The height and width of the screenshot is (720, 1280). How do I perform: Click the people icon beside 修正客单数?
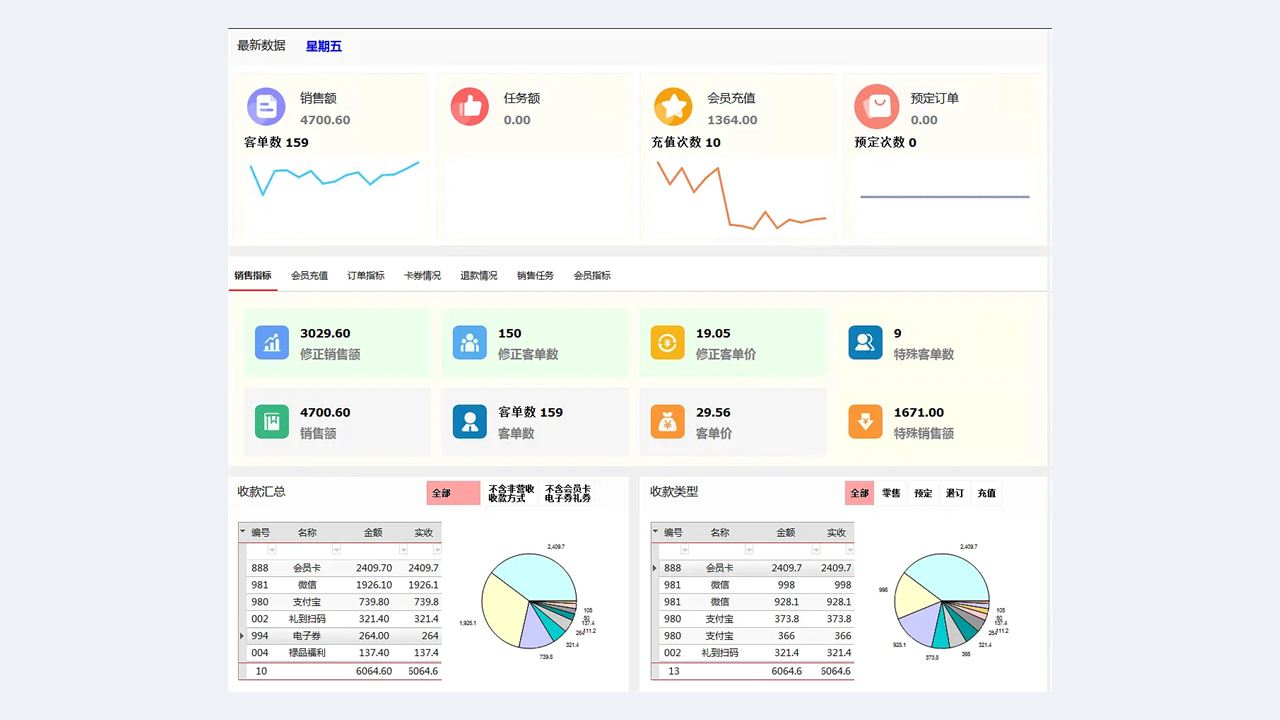(469, 343)
